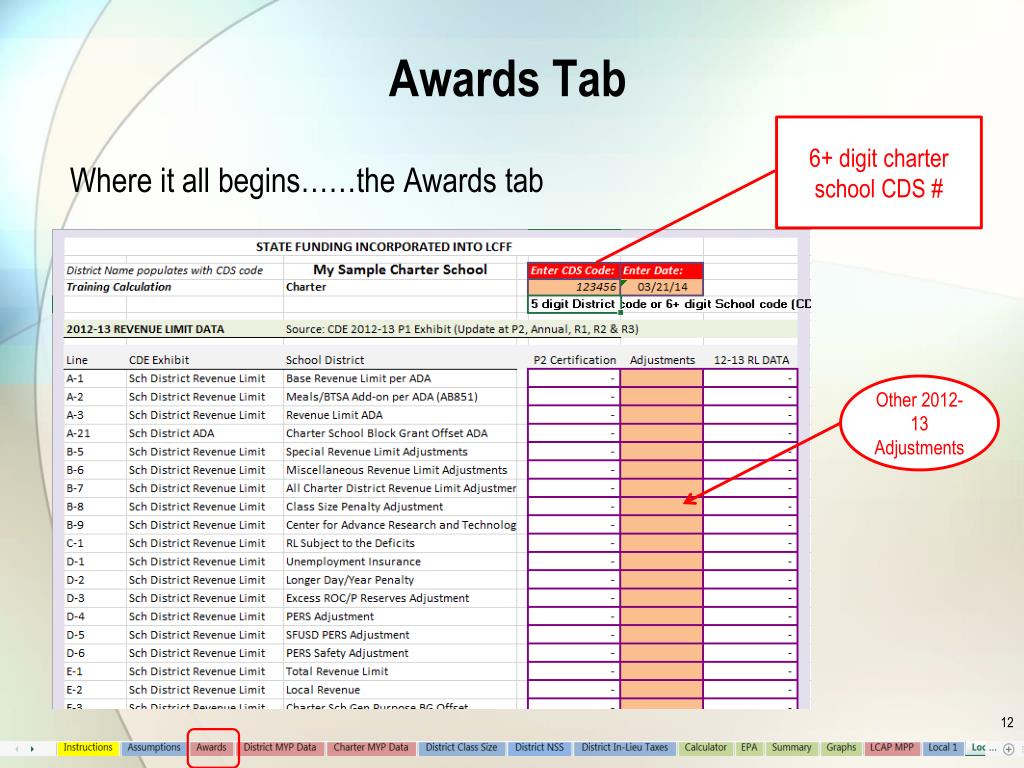Select the Awards sheet tab
The image size is (1024, 768).
[212, 748]
